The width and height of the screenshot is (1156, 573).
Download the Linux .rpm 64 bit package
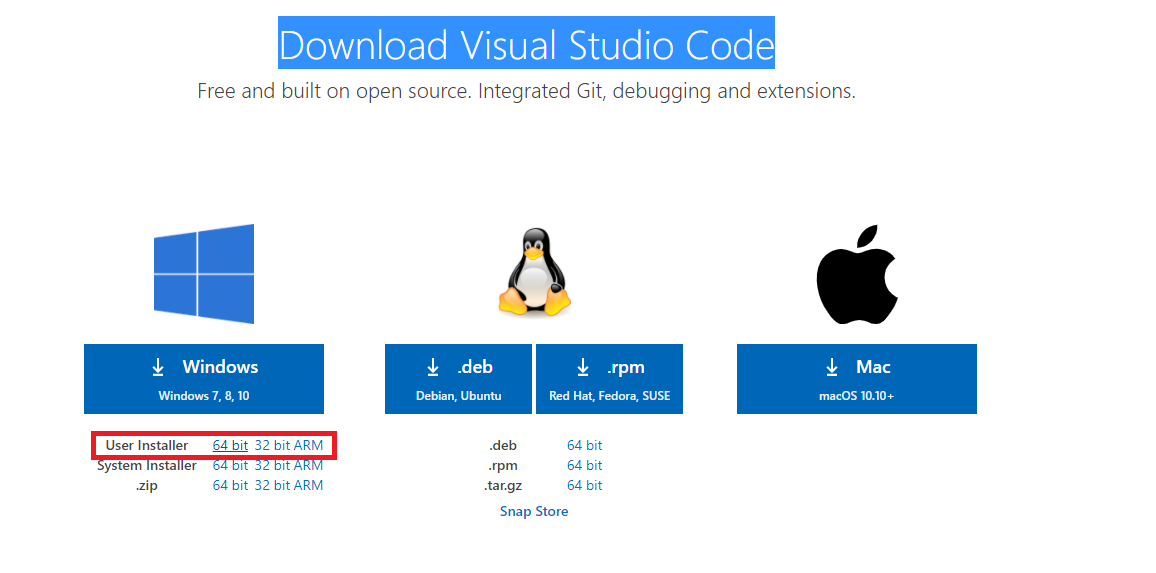tap(584, 465)
